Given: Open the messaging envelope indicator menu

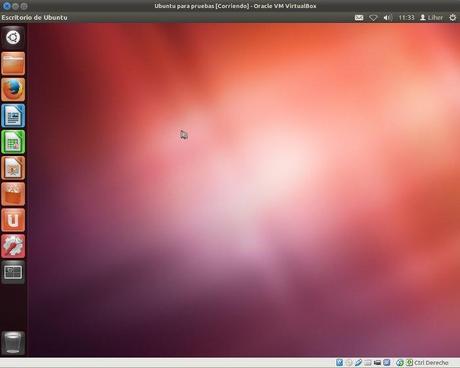Looking at the screenshot, I should (359, 18).
